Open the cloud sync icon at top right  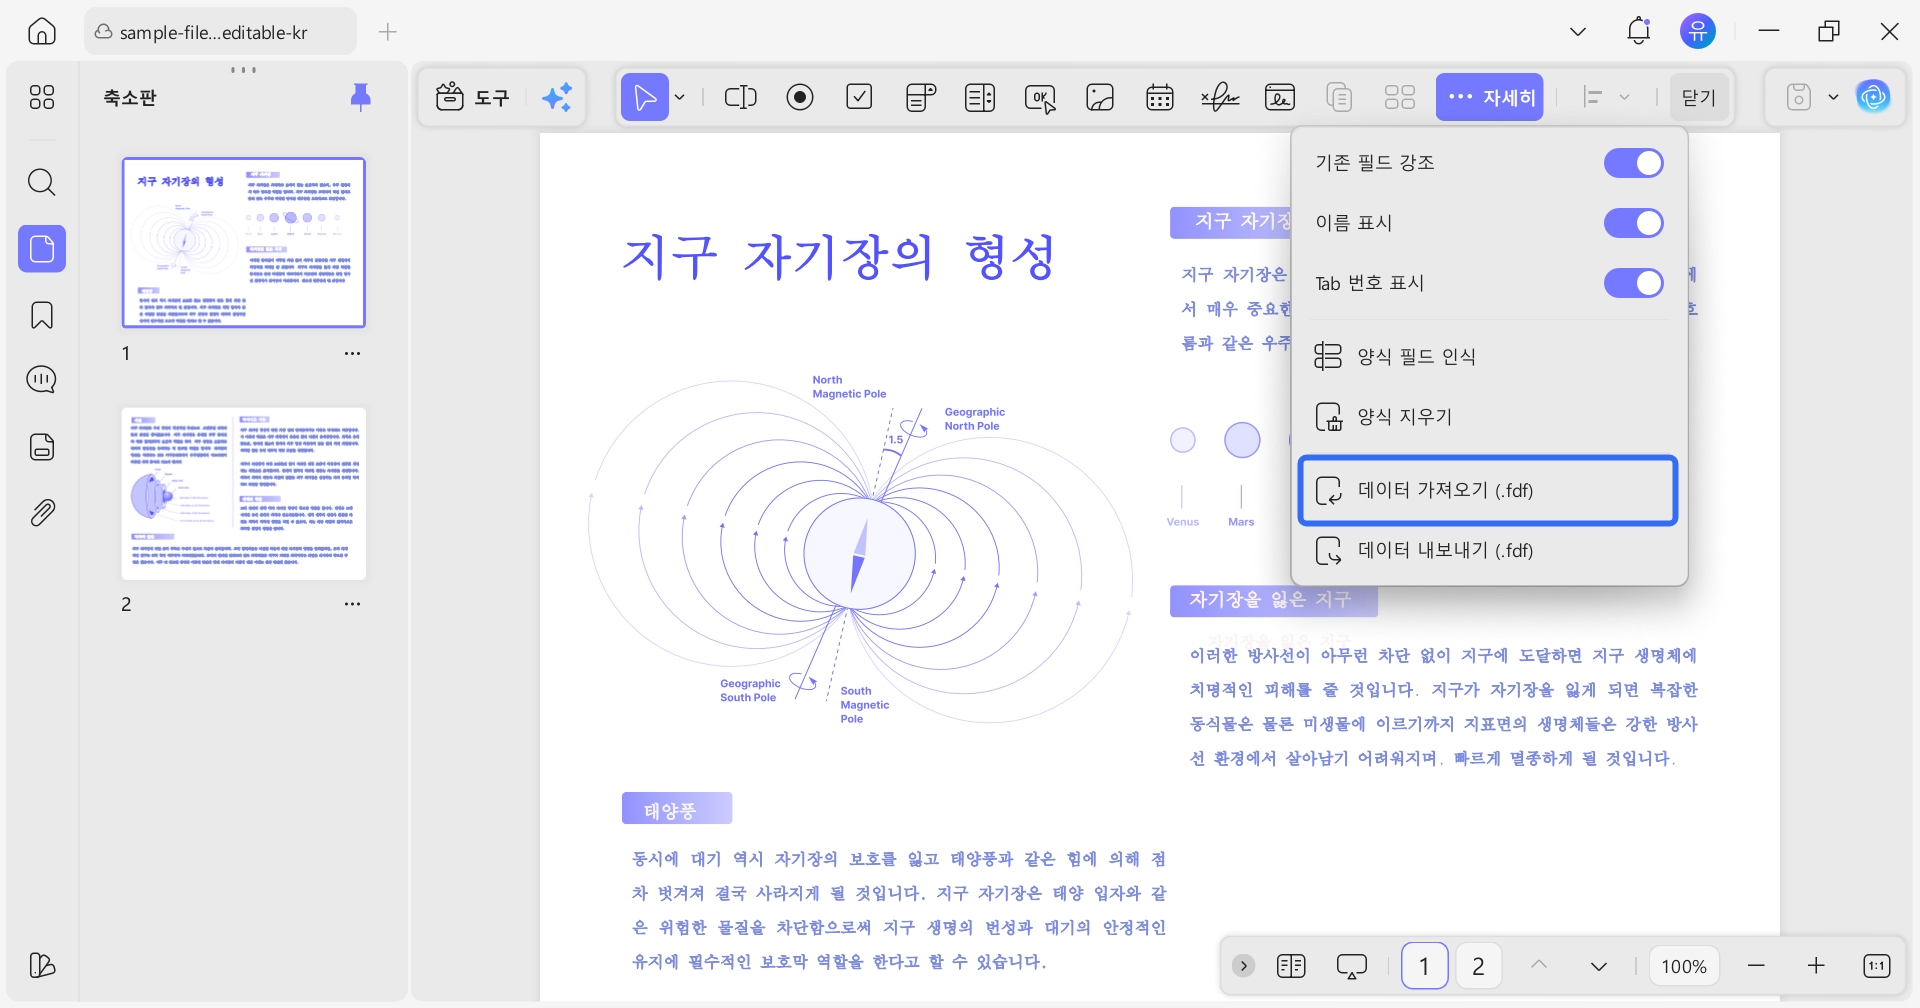point(1873,97)
